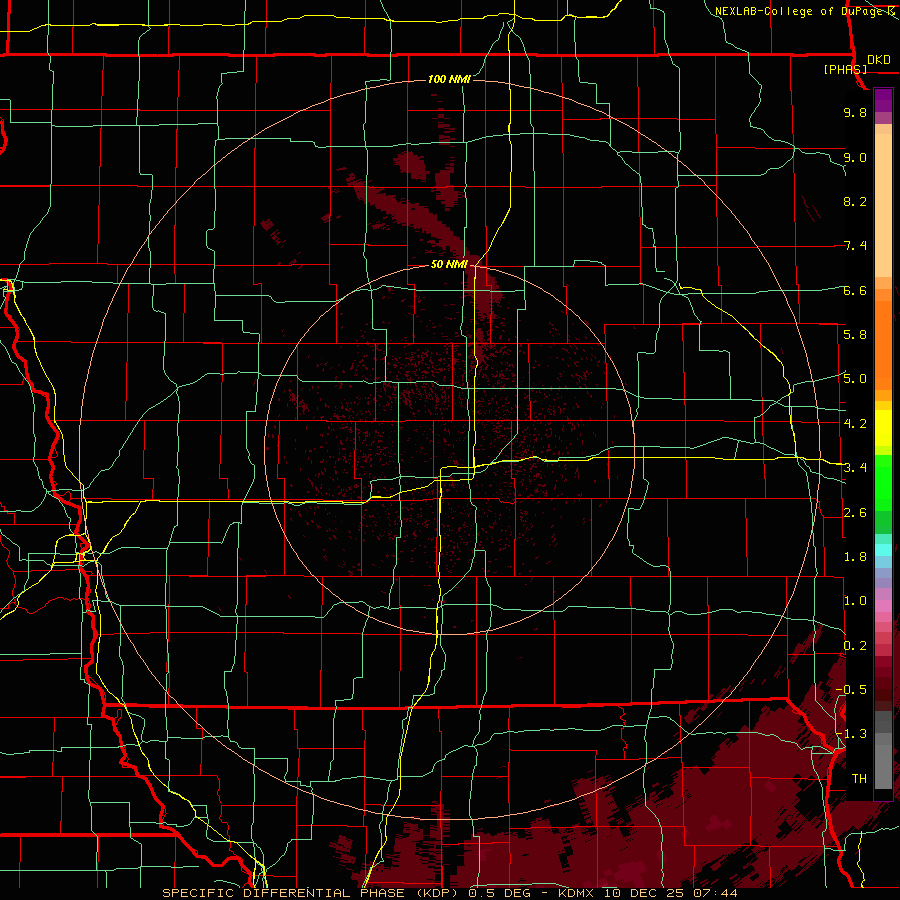900x900 pixels.
Task: Click the TH label on the color scale
Action: coord(859,778)
